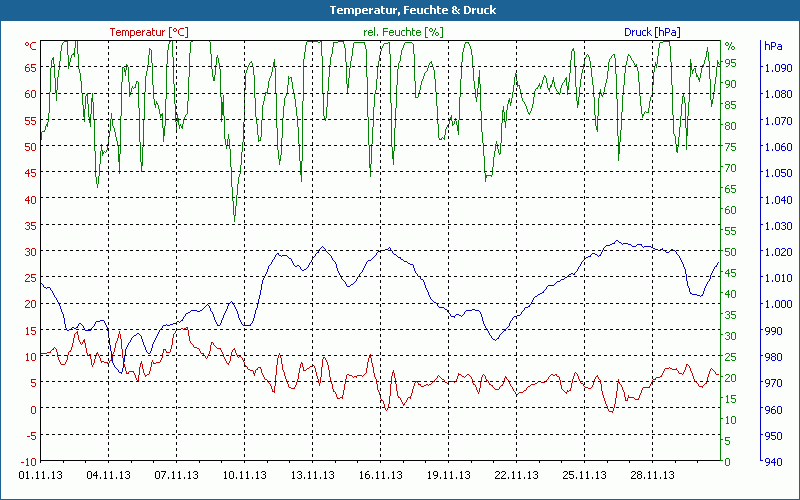The height and width of the screenshot is (500, 800).
Task: Pick the 19.11.13 date tick label
Action: click(x=448, y=476)
